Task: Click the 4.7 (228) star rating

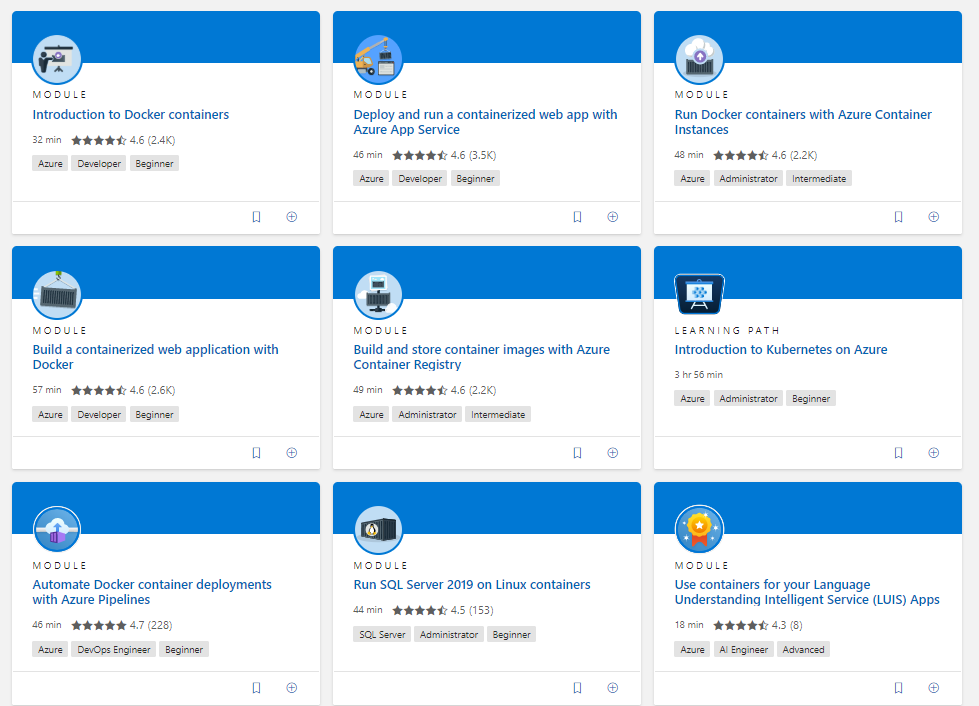Action: pyautogui.click(x=122, y=625)
